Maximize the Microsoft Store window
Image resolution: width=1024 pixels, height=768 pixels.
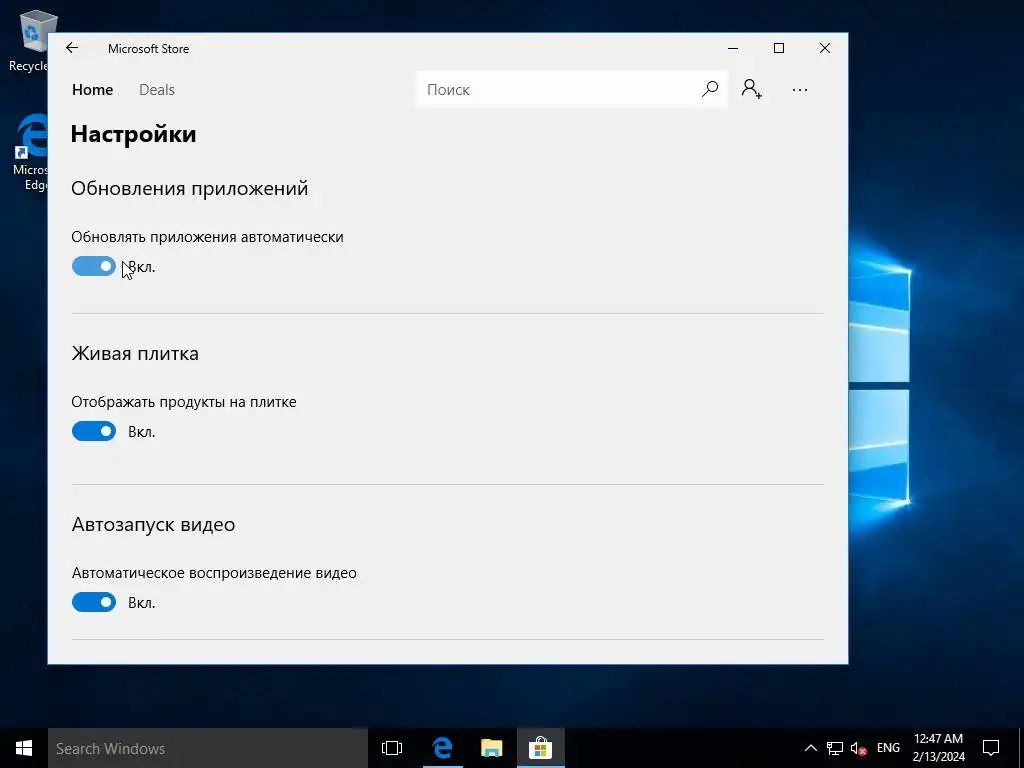pyautogui.click(x=778, y=48)
